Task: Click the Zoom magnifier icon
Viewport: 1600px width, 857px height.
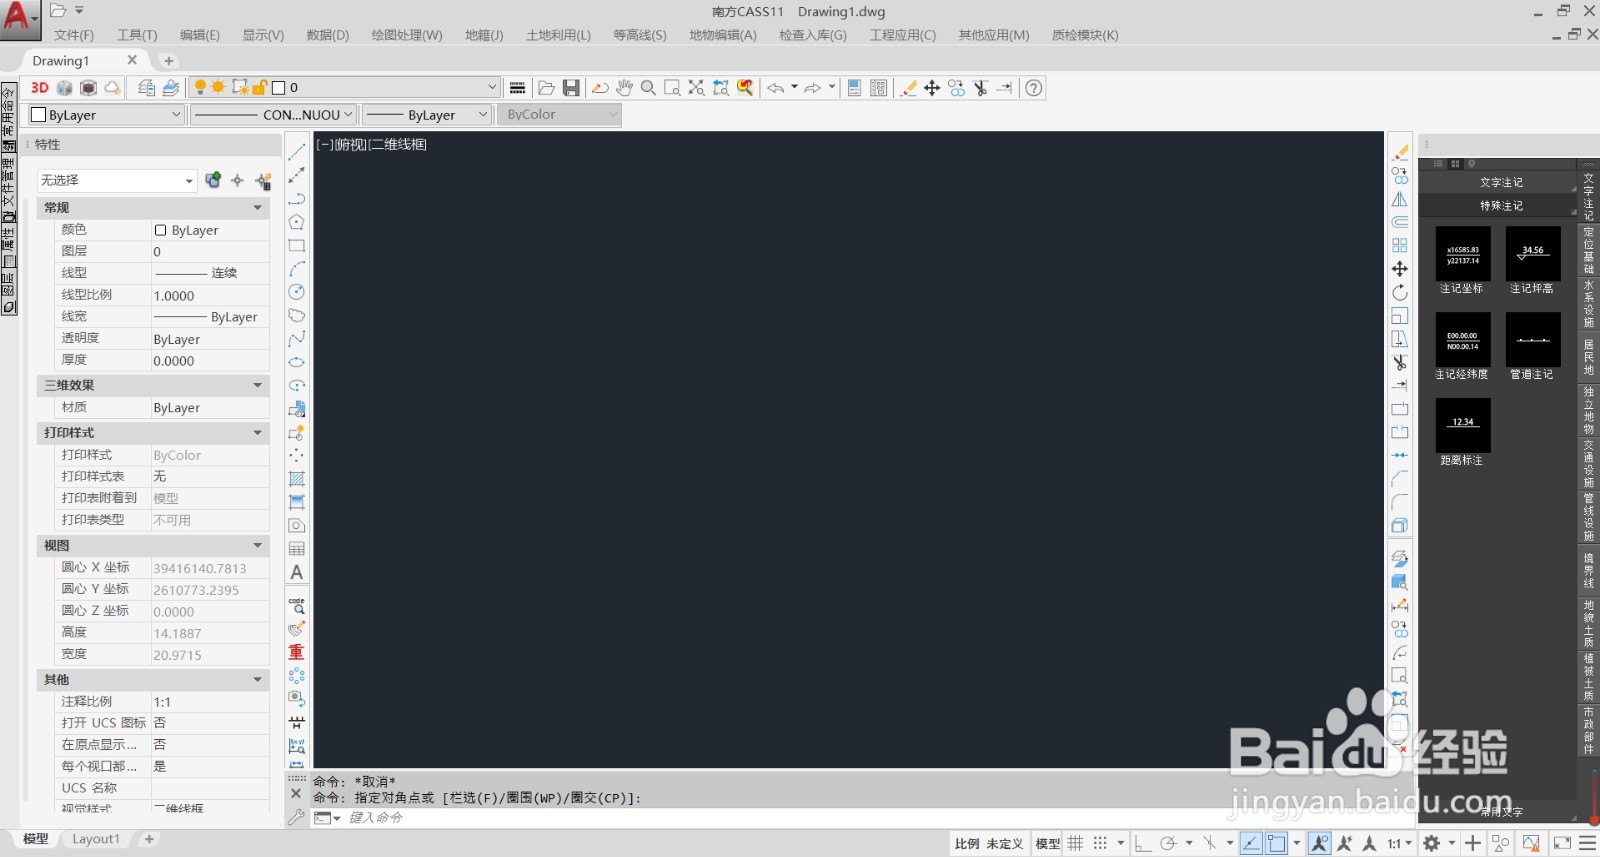Action: [x=648, y=88]
